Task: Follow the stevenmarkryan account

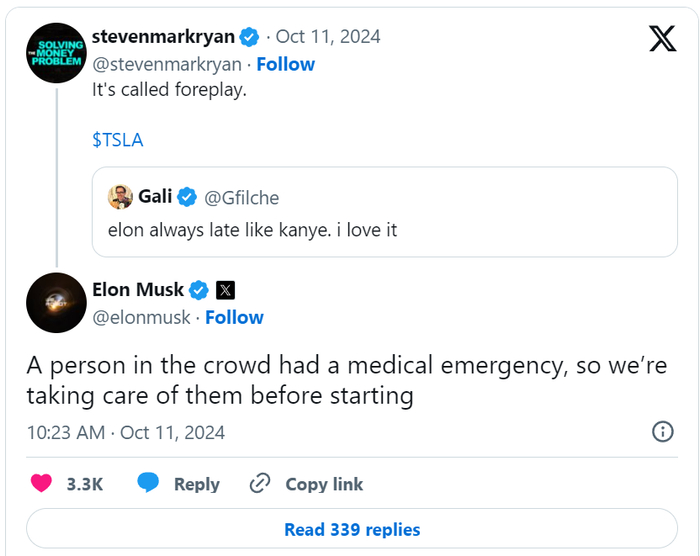Action: point(285,64)
